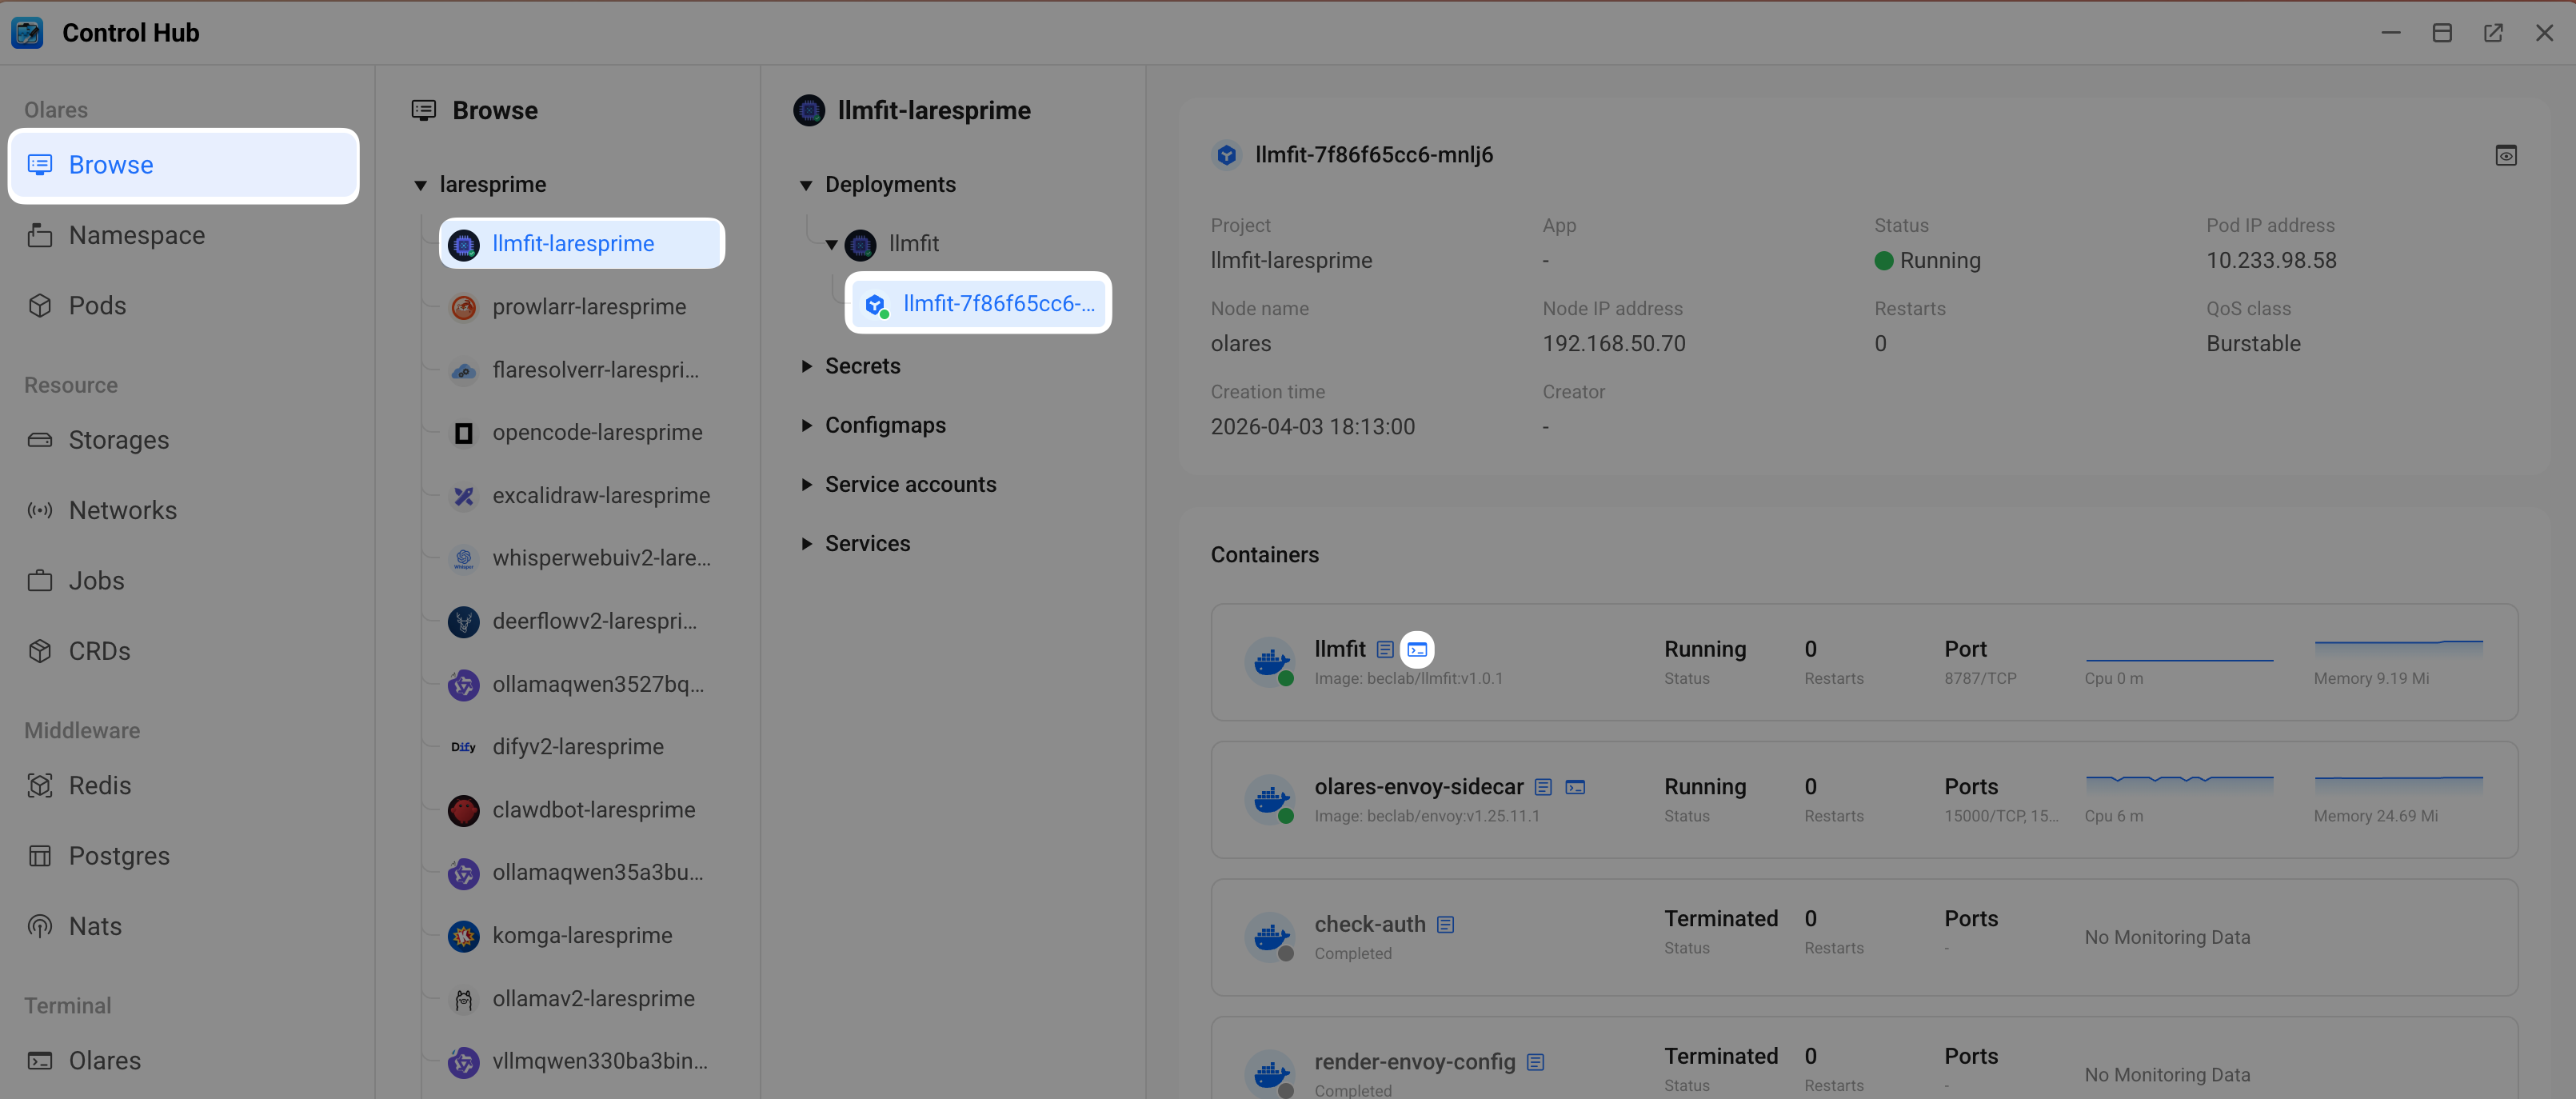The height and width of the screenshot is (1099, 2576).
Task: View logs of check-auth container
Action: (x=1445, y=925)
